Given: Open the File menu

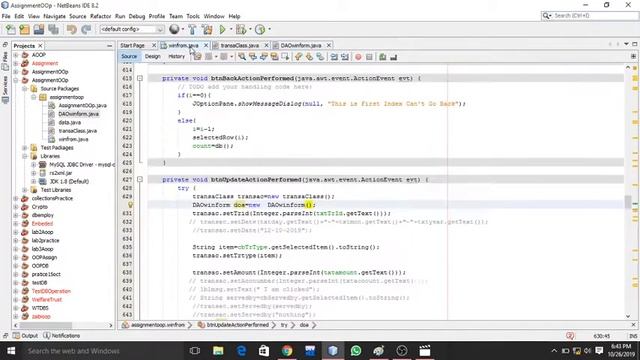Looking at the screenshot, I should tap(6, 16).
